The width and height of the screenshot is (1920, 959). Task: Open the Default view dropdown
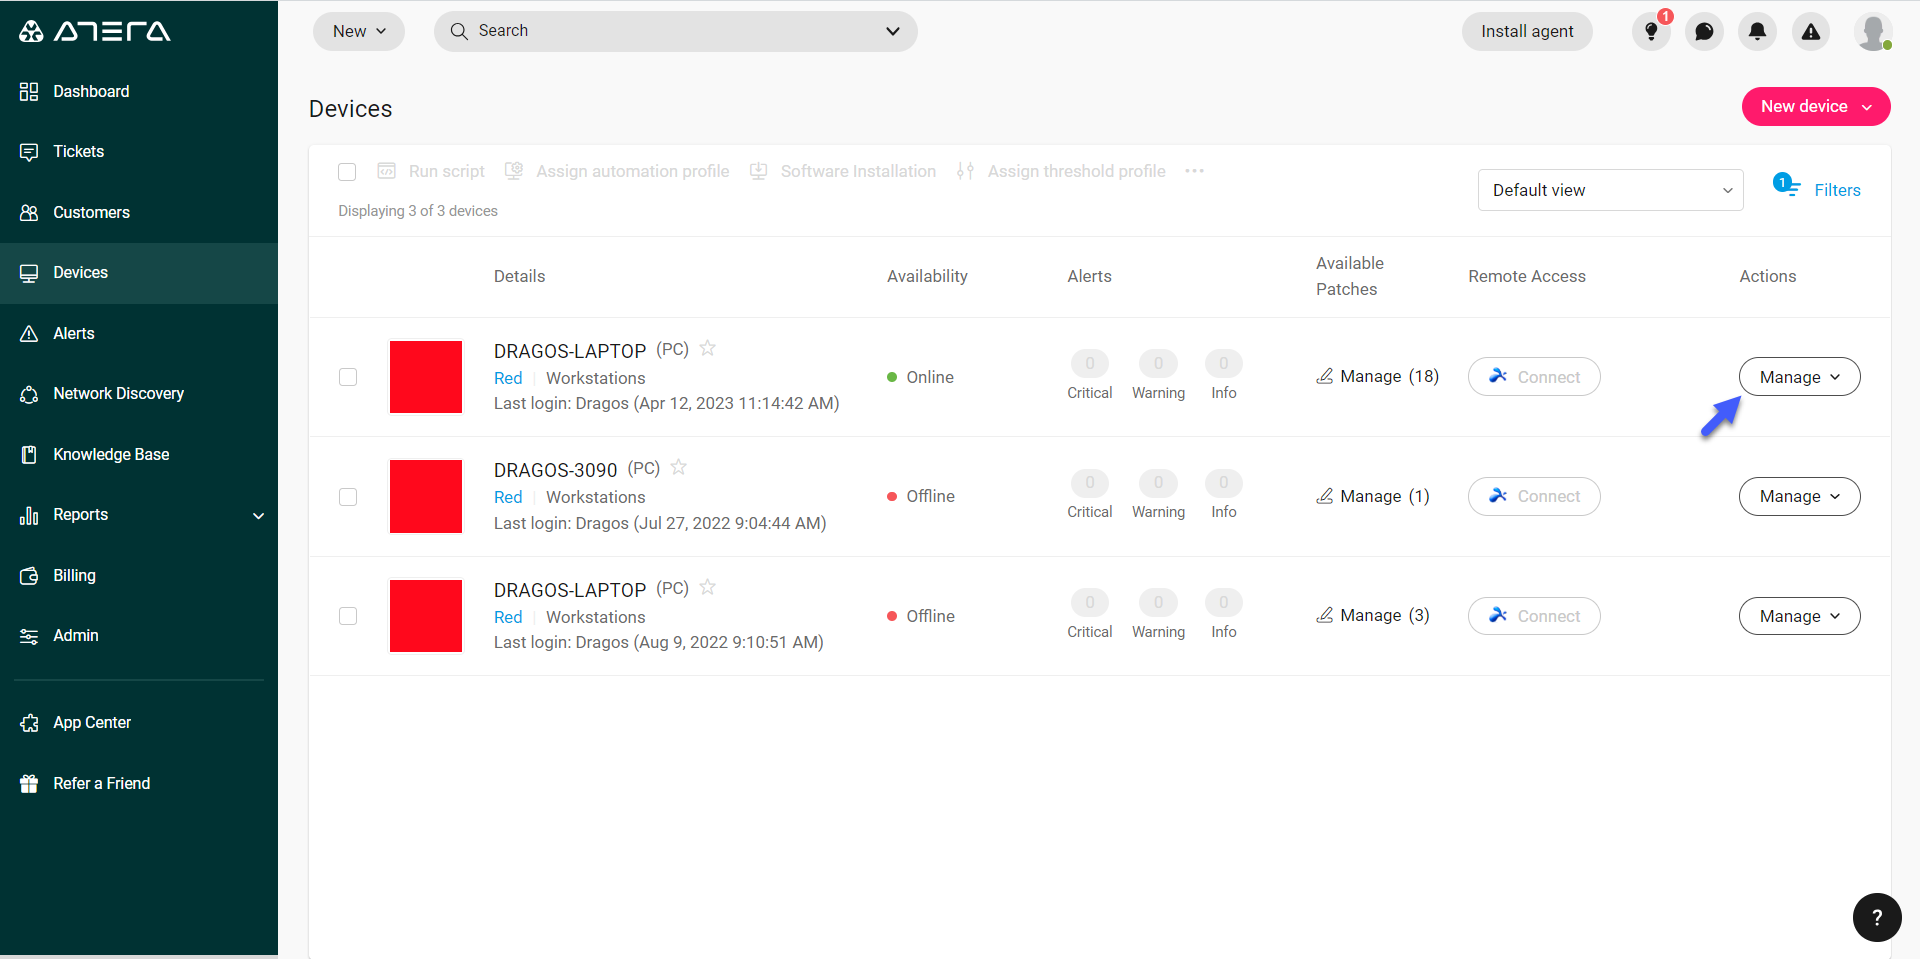1610,190
